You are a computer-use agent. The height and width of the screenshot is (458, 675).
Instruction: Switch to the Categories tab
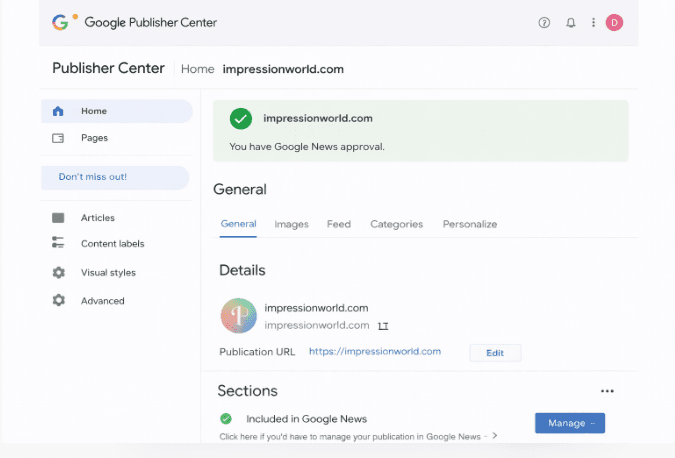click(x=396, y=224)
